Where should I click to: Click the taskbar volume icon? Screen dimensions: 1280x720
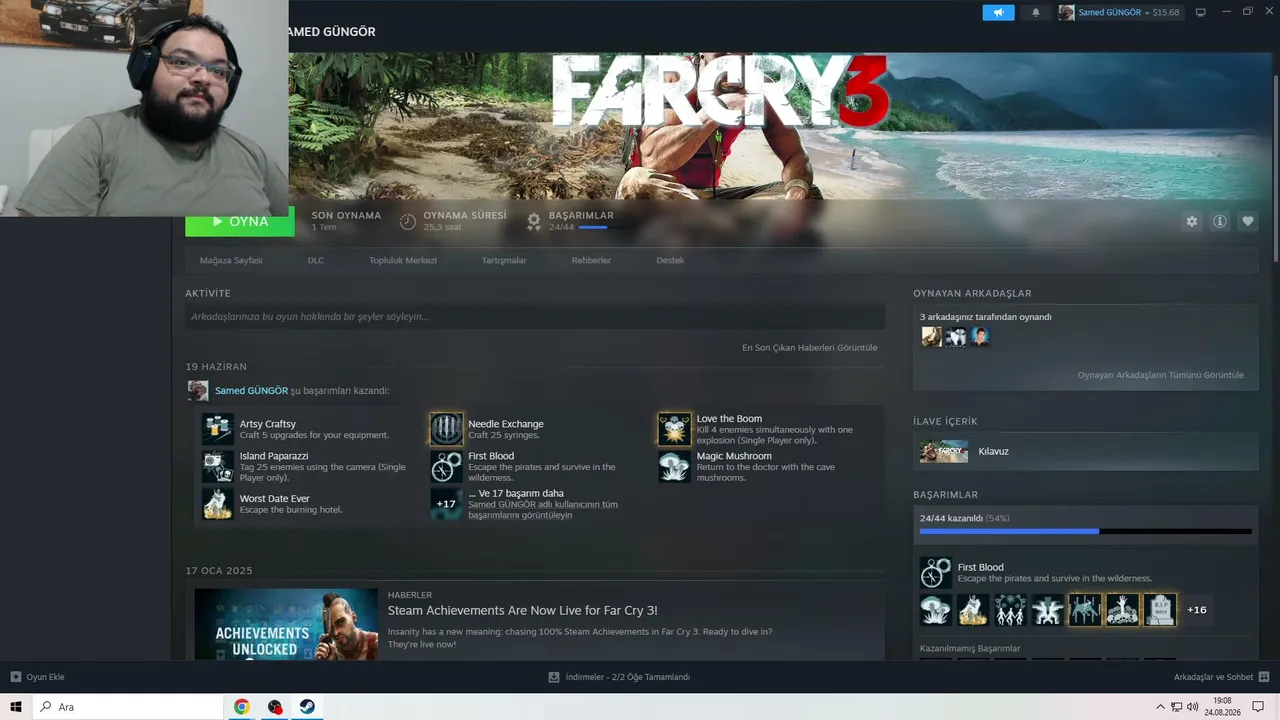pos(1192,707)
